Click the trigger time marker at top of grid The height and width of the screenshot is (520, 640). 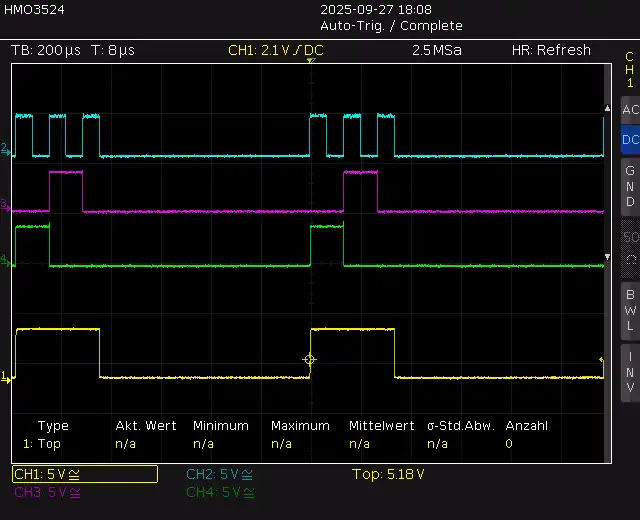coord(311,62)
